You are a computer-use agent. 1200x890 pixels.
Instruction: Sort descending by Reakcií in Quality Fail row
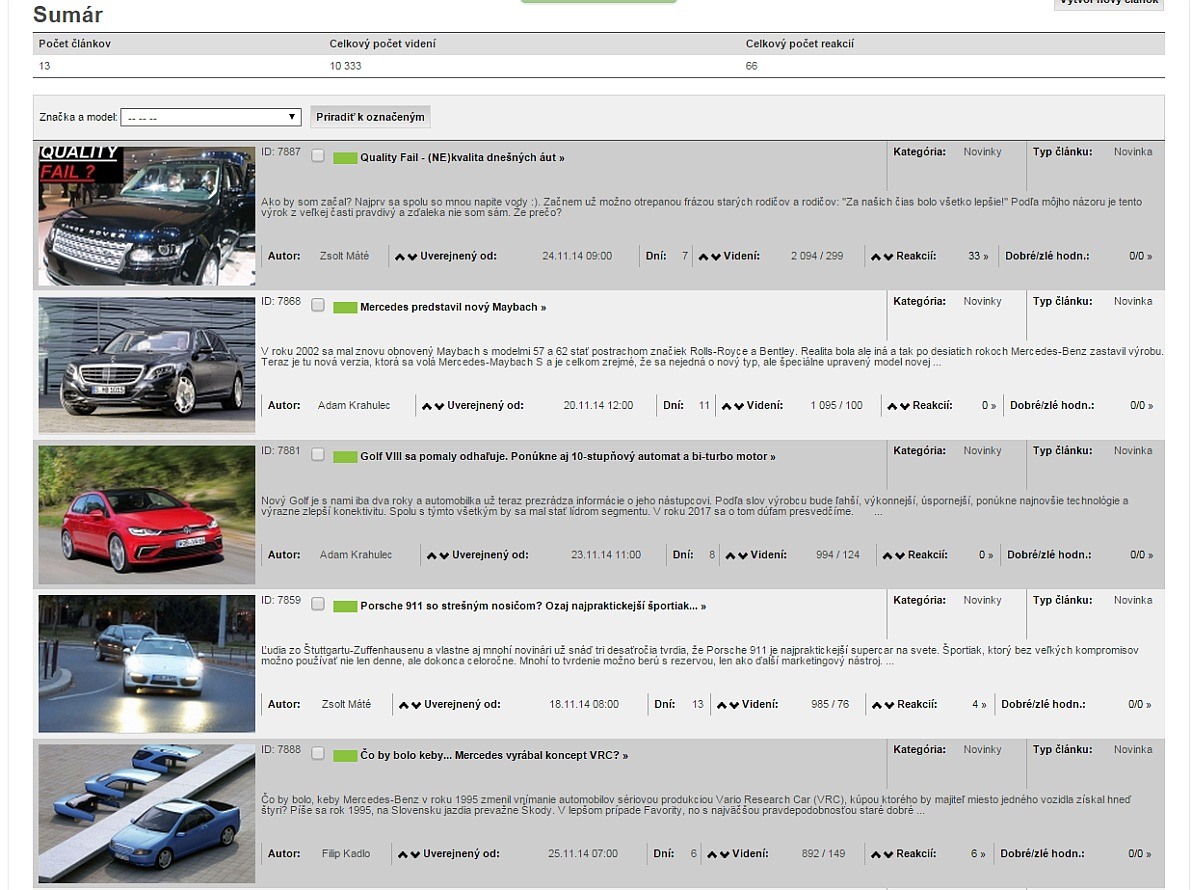pos(888,257)
